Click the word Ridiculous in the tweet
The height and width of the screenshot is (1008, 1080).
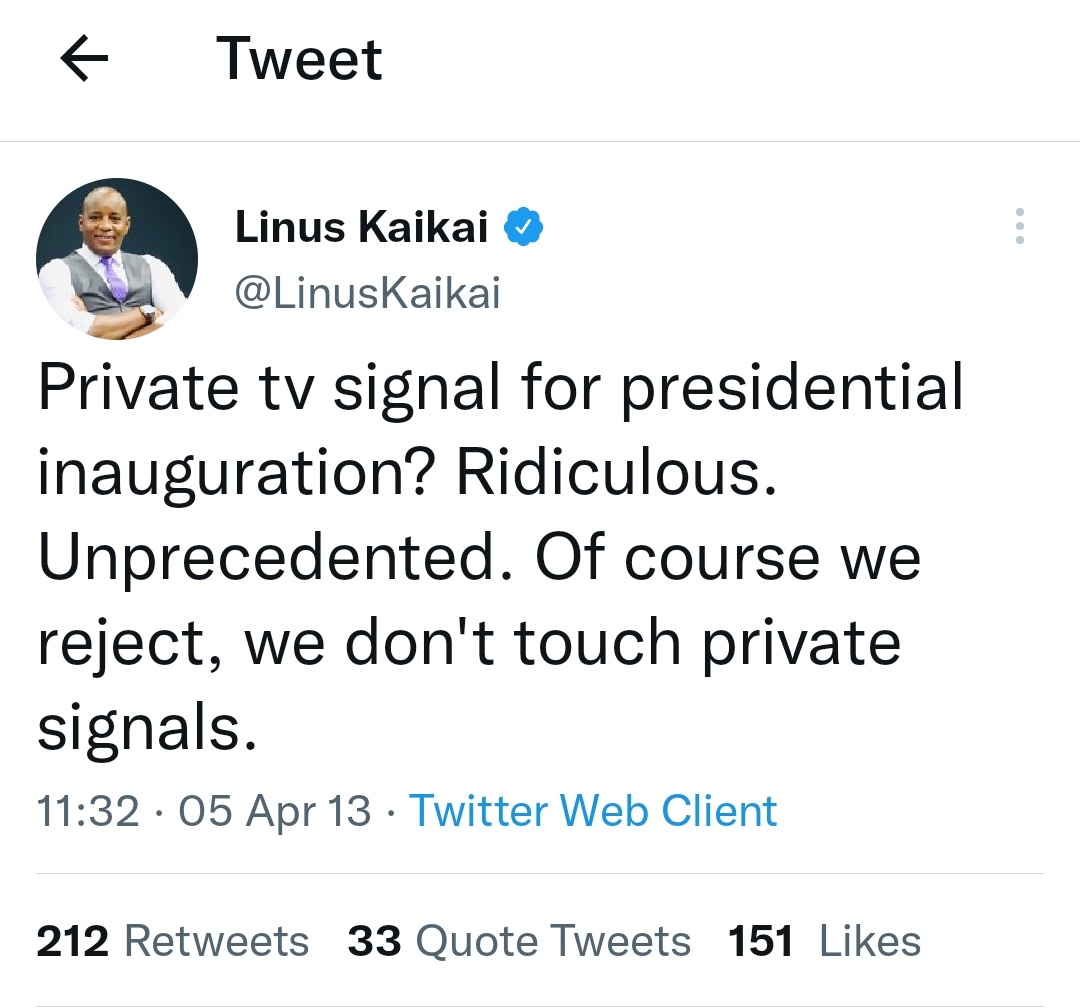coord(615,474)
